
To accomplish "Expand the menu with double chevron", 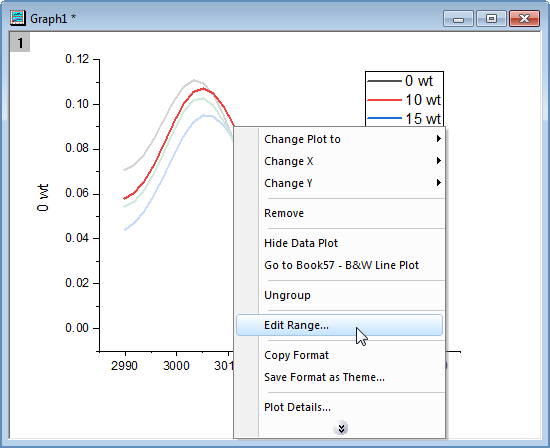I will [341, 428].
